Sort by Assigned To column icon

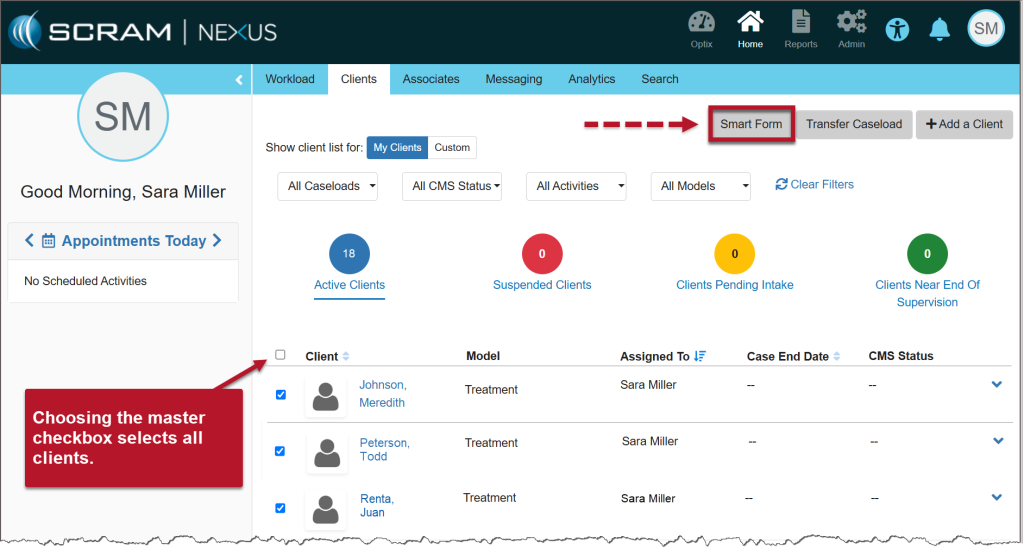coord(700,356)
